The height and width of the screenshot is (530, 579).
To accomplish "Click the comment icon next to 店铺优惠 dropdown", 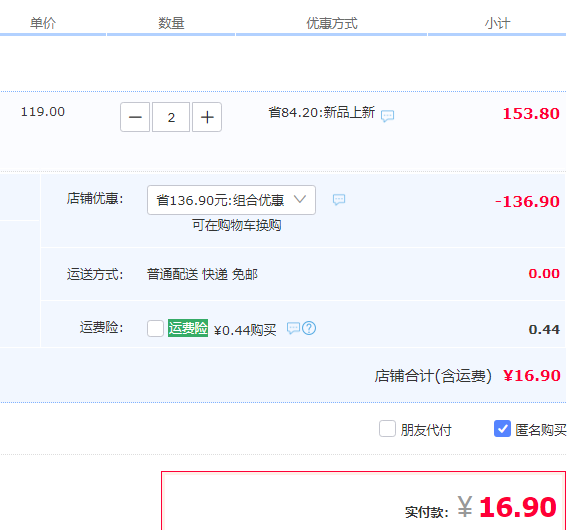I will 339,200.
